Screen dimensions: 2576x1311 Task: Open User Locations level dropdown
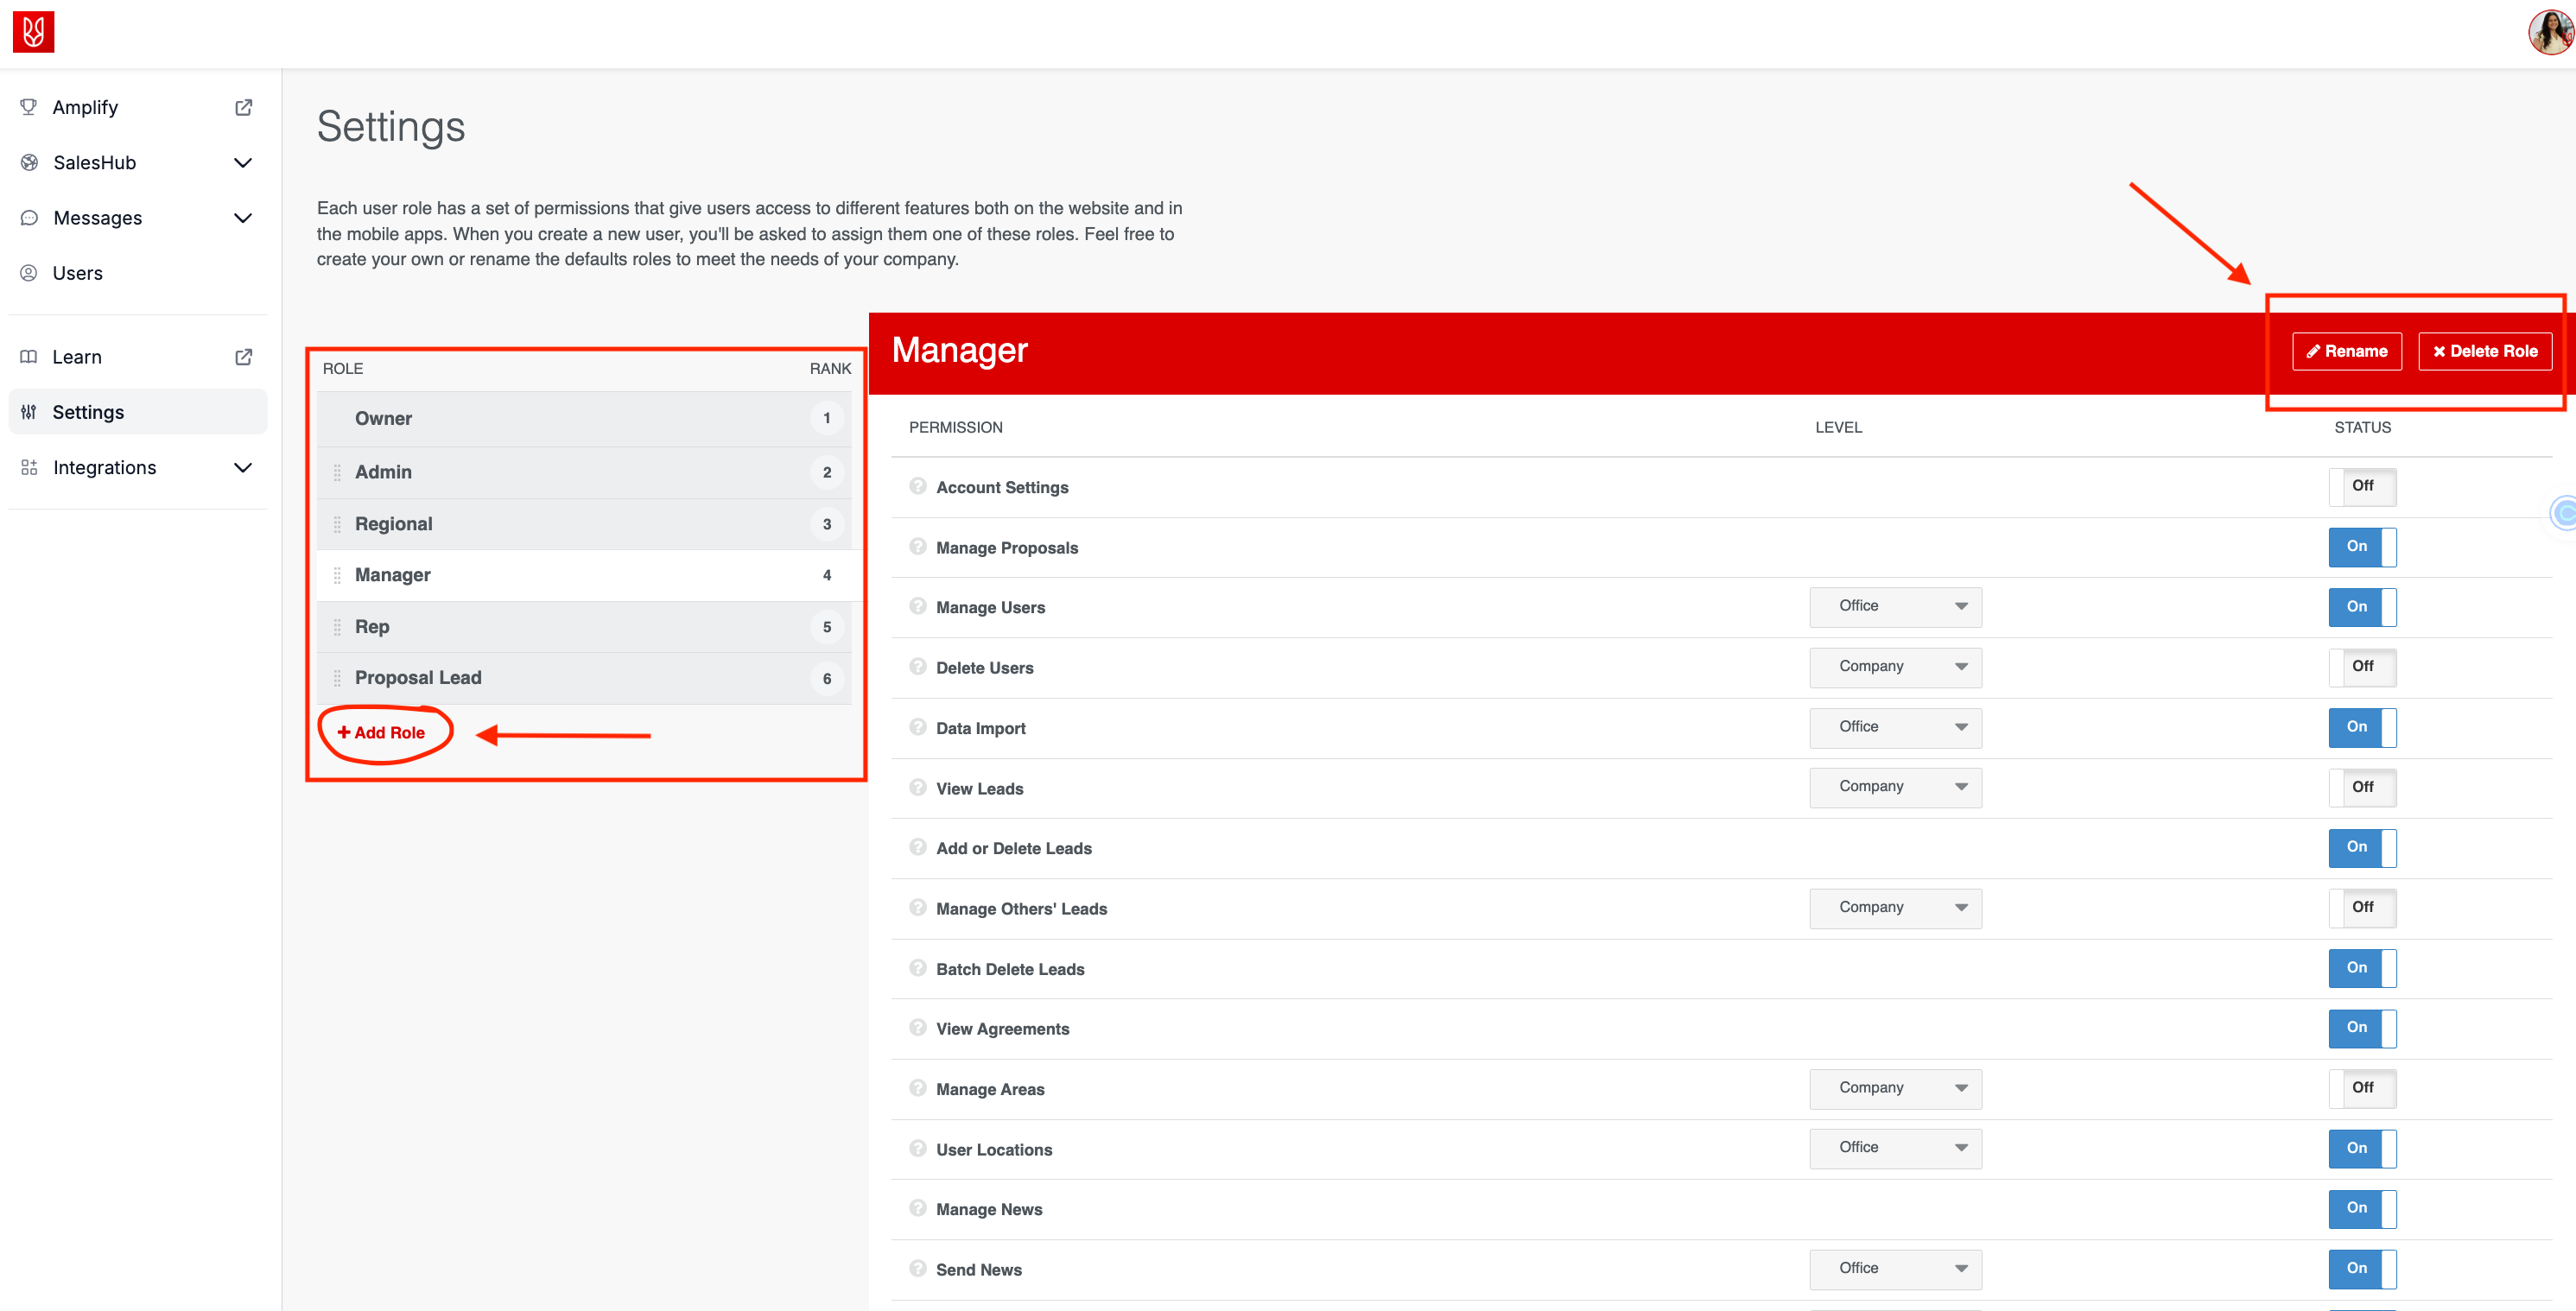[x=1895, y=1148]
